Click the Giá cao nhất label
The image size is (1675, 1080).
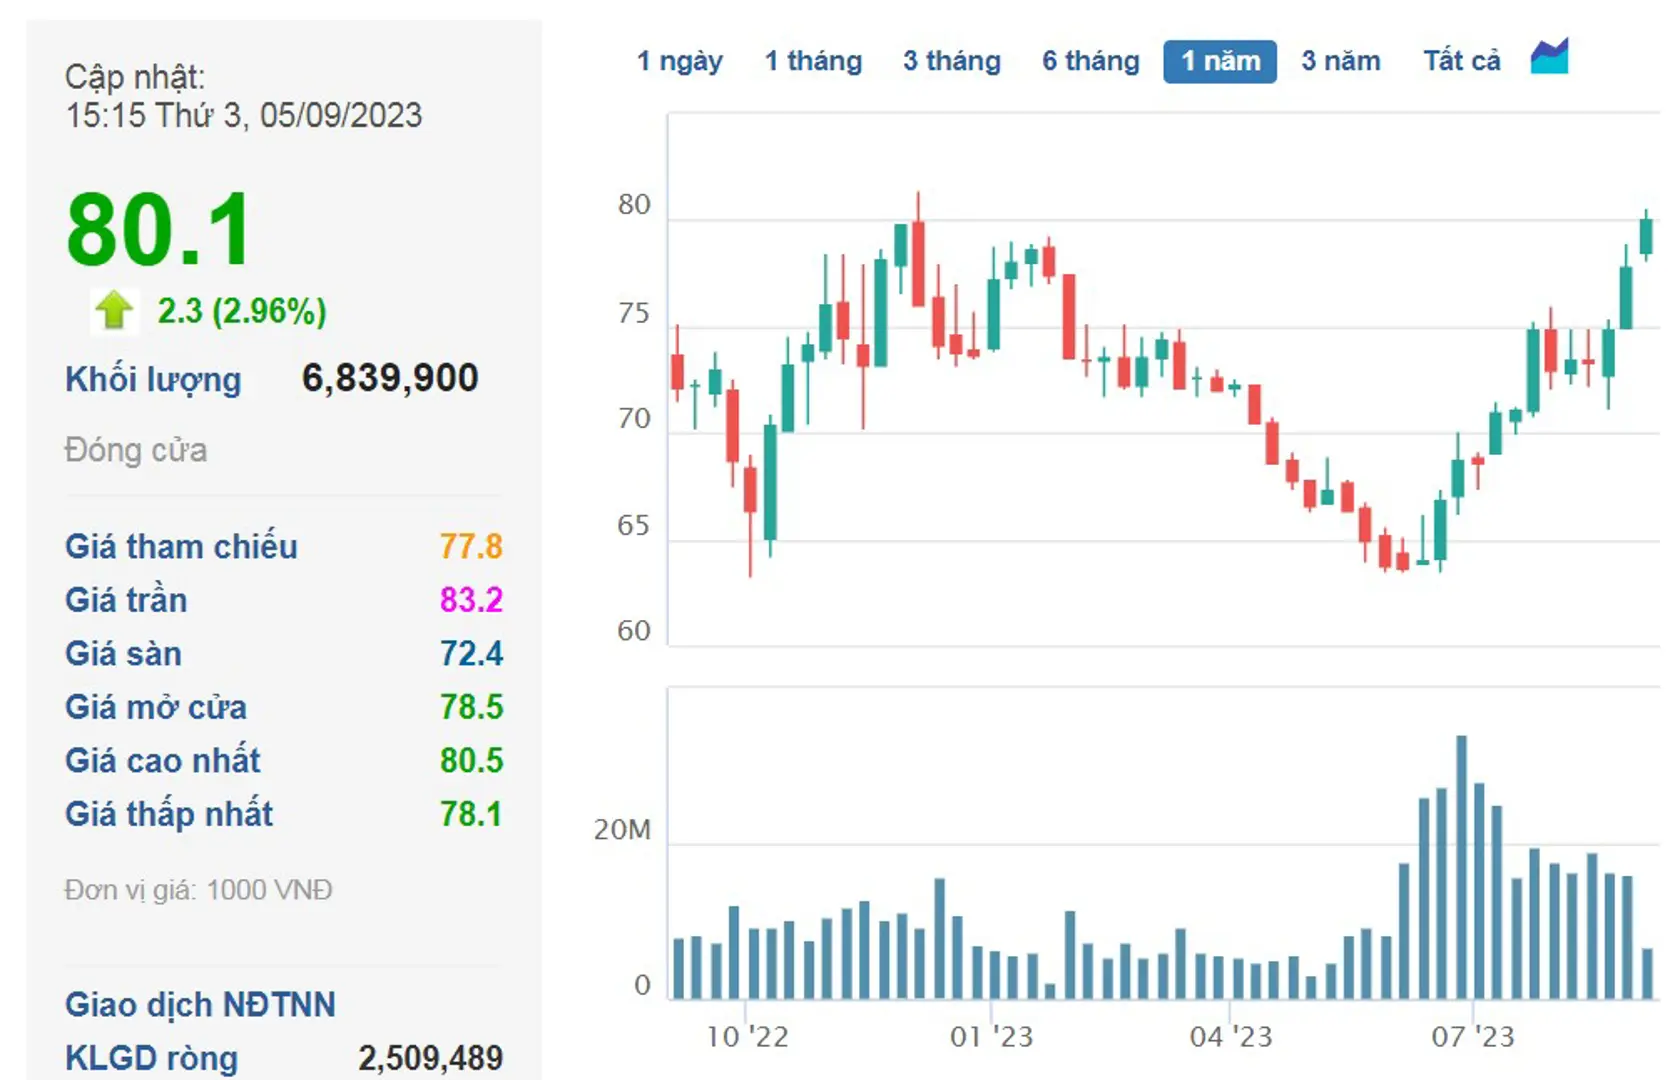click(162, 761)
